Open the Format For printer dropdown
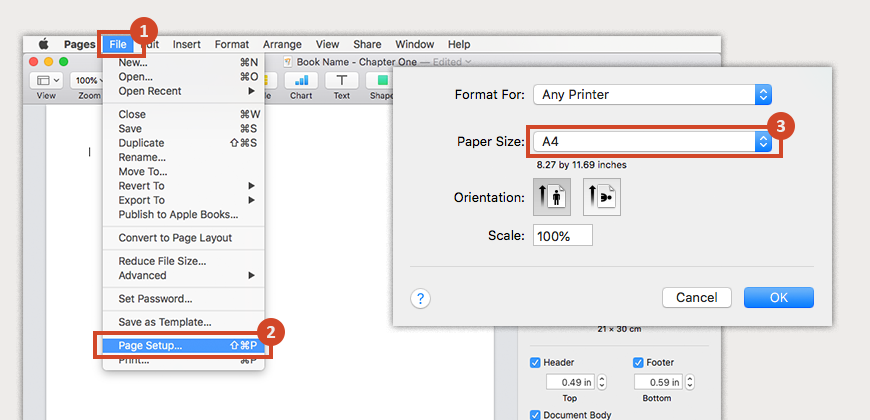Viewport: 870px width, 420px height. coord(652,95)
